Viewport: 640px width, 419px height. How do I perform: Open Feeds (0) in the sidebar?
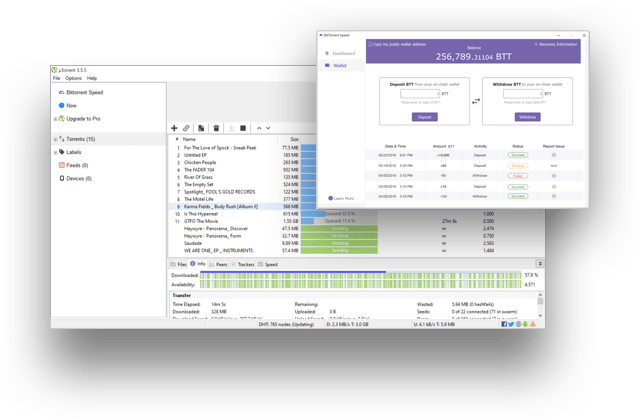pyautogui.click(x=73, y=165)
